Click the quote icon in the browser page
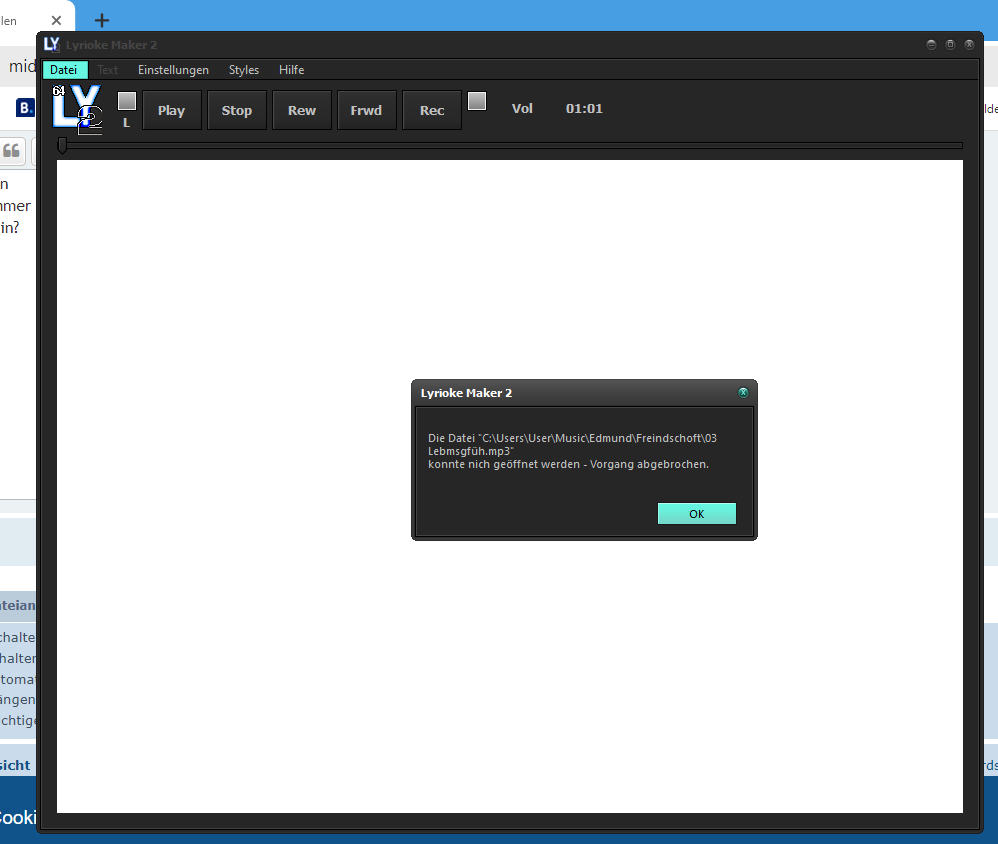 tap(11, 151)
